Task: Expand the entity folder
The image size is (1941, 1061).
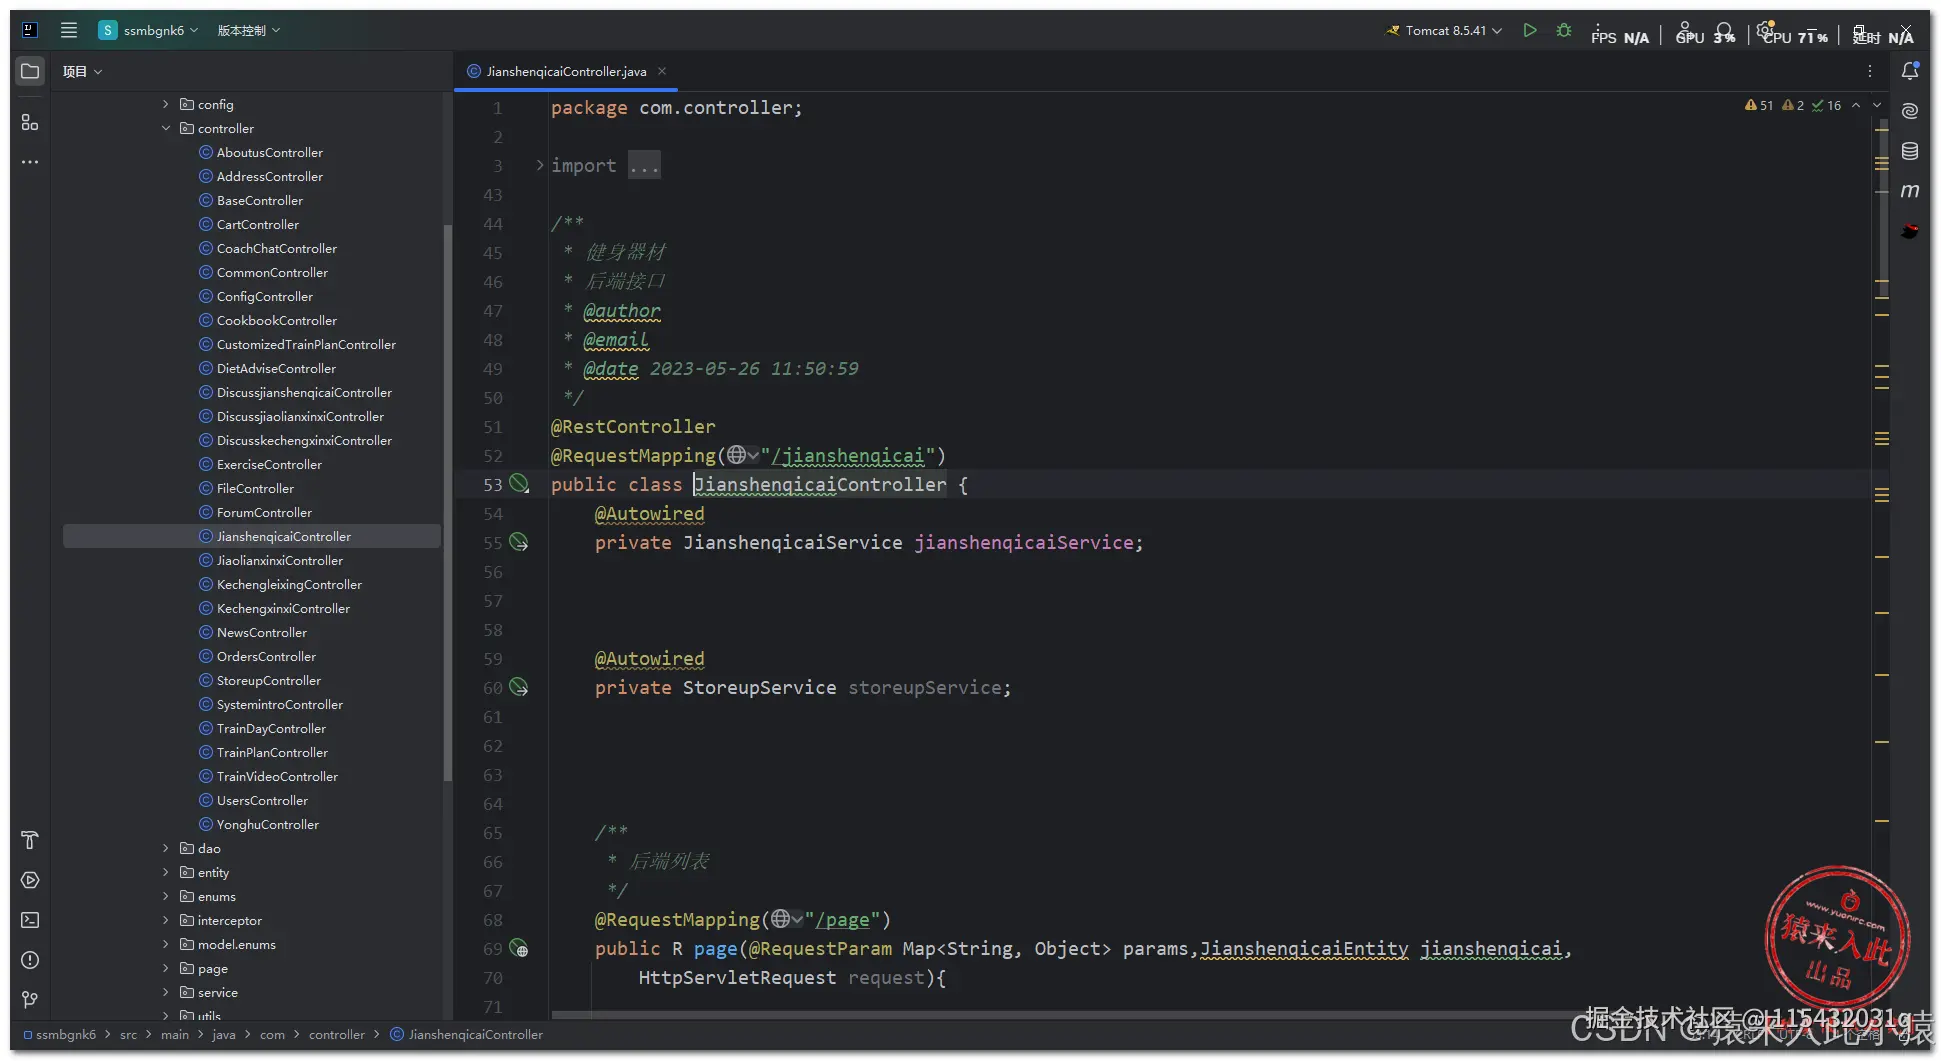Action: [166, 872]
